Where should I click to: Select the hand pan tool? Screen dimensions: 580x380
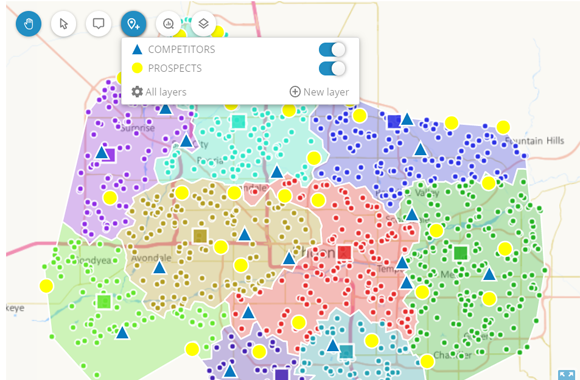coord(28,24)
